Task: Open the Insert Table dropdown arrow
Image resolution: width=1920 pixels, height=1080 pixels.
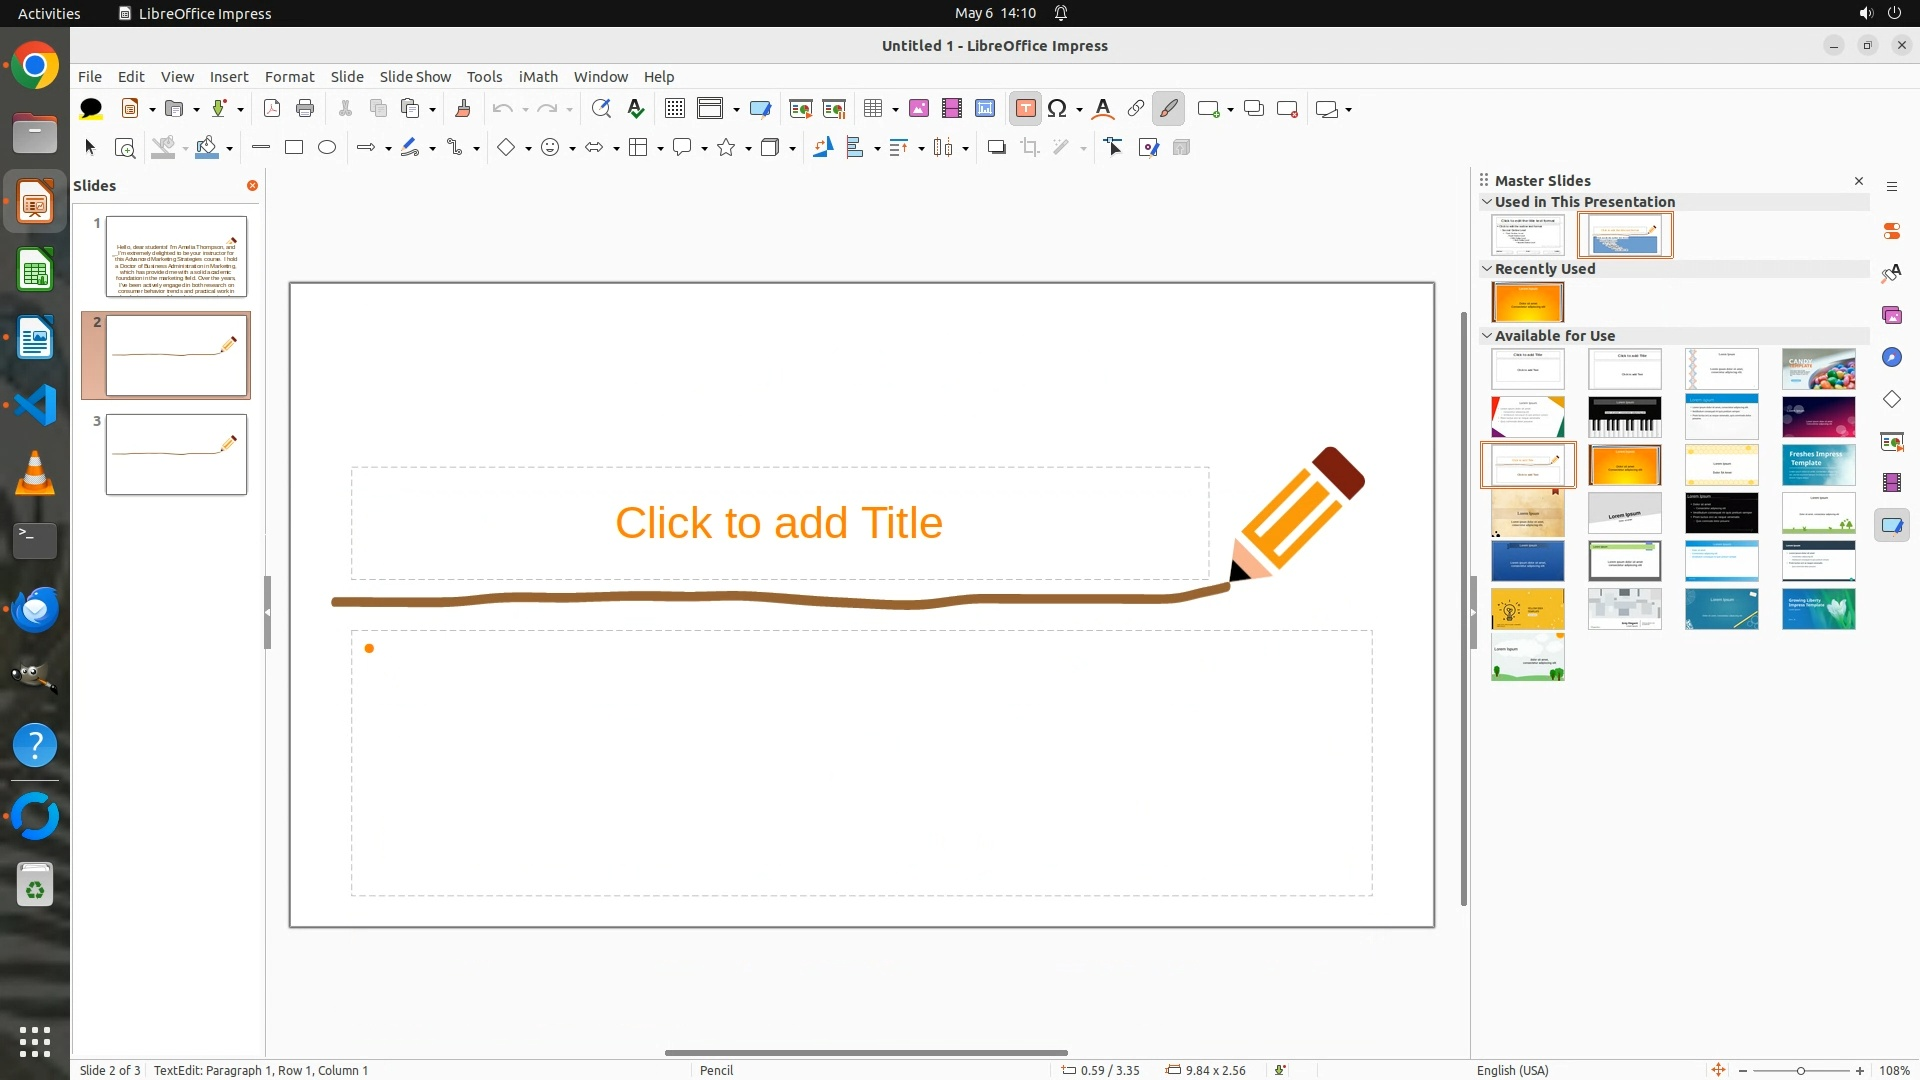Action: click(895, 109)
